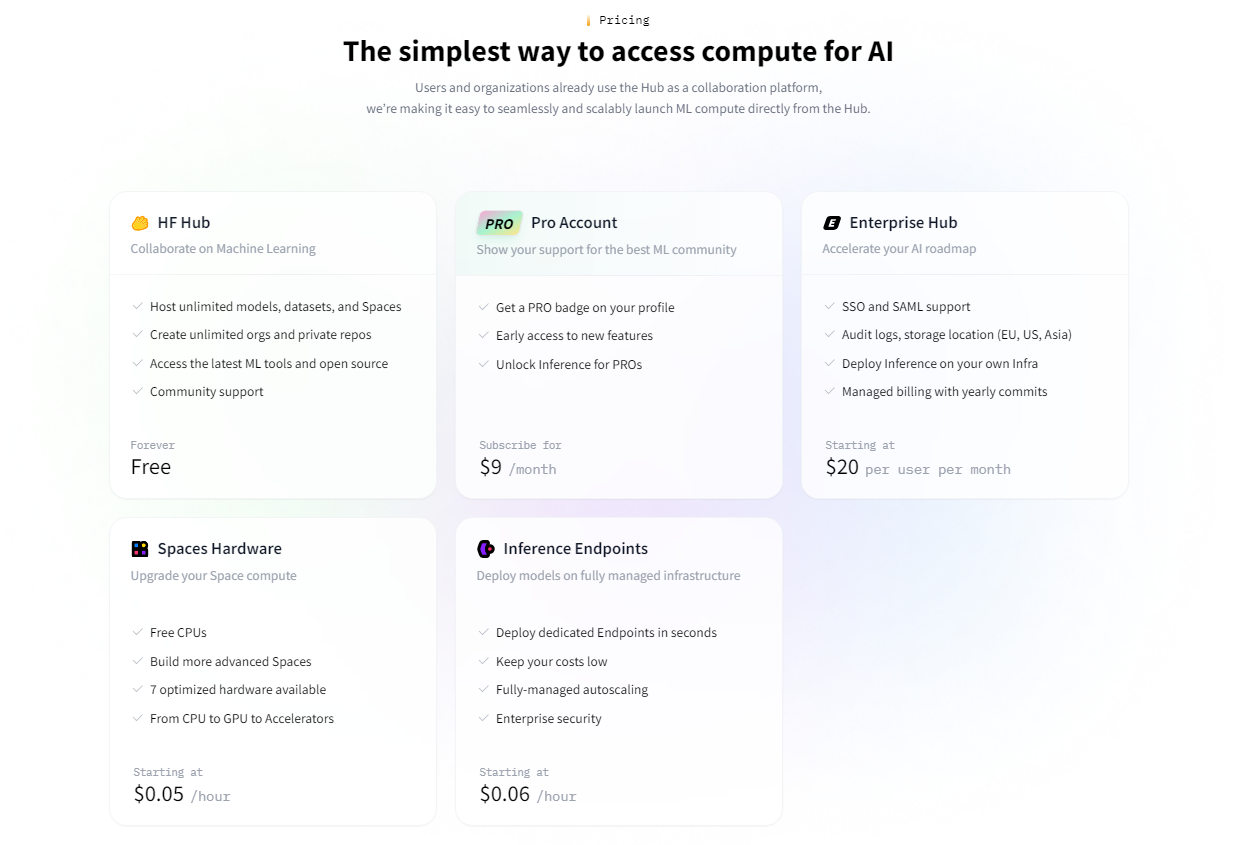Click the Enterprise Hub logo icon
Image resolution: width=1238 pixels, height=845 pixels.
click(832, 223)
